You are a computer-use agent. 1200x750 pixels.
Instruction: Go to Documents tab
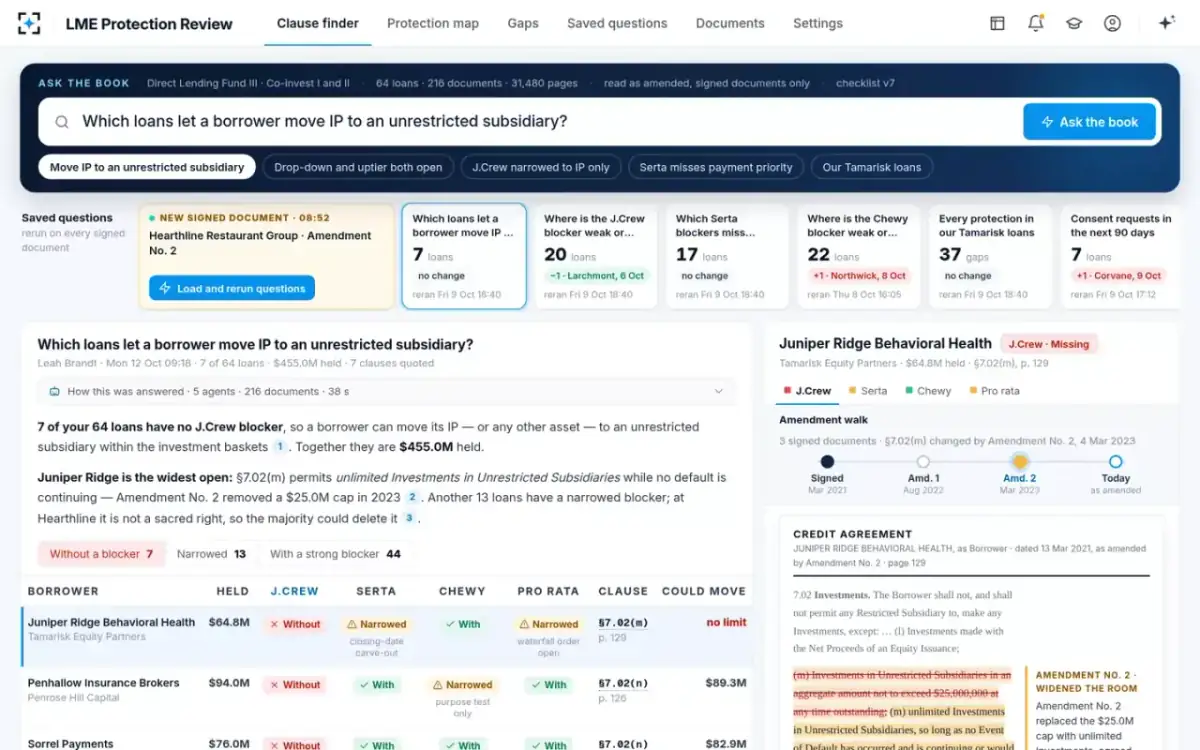click(730, 23)
